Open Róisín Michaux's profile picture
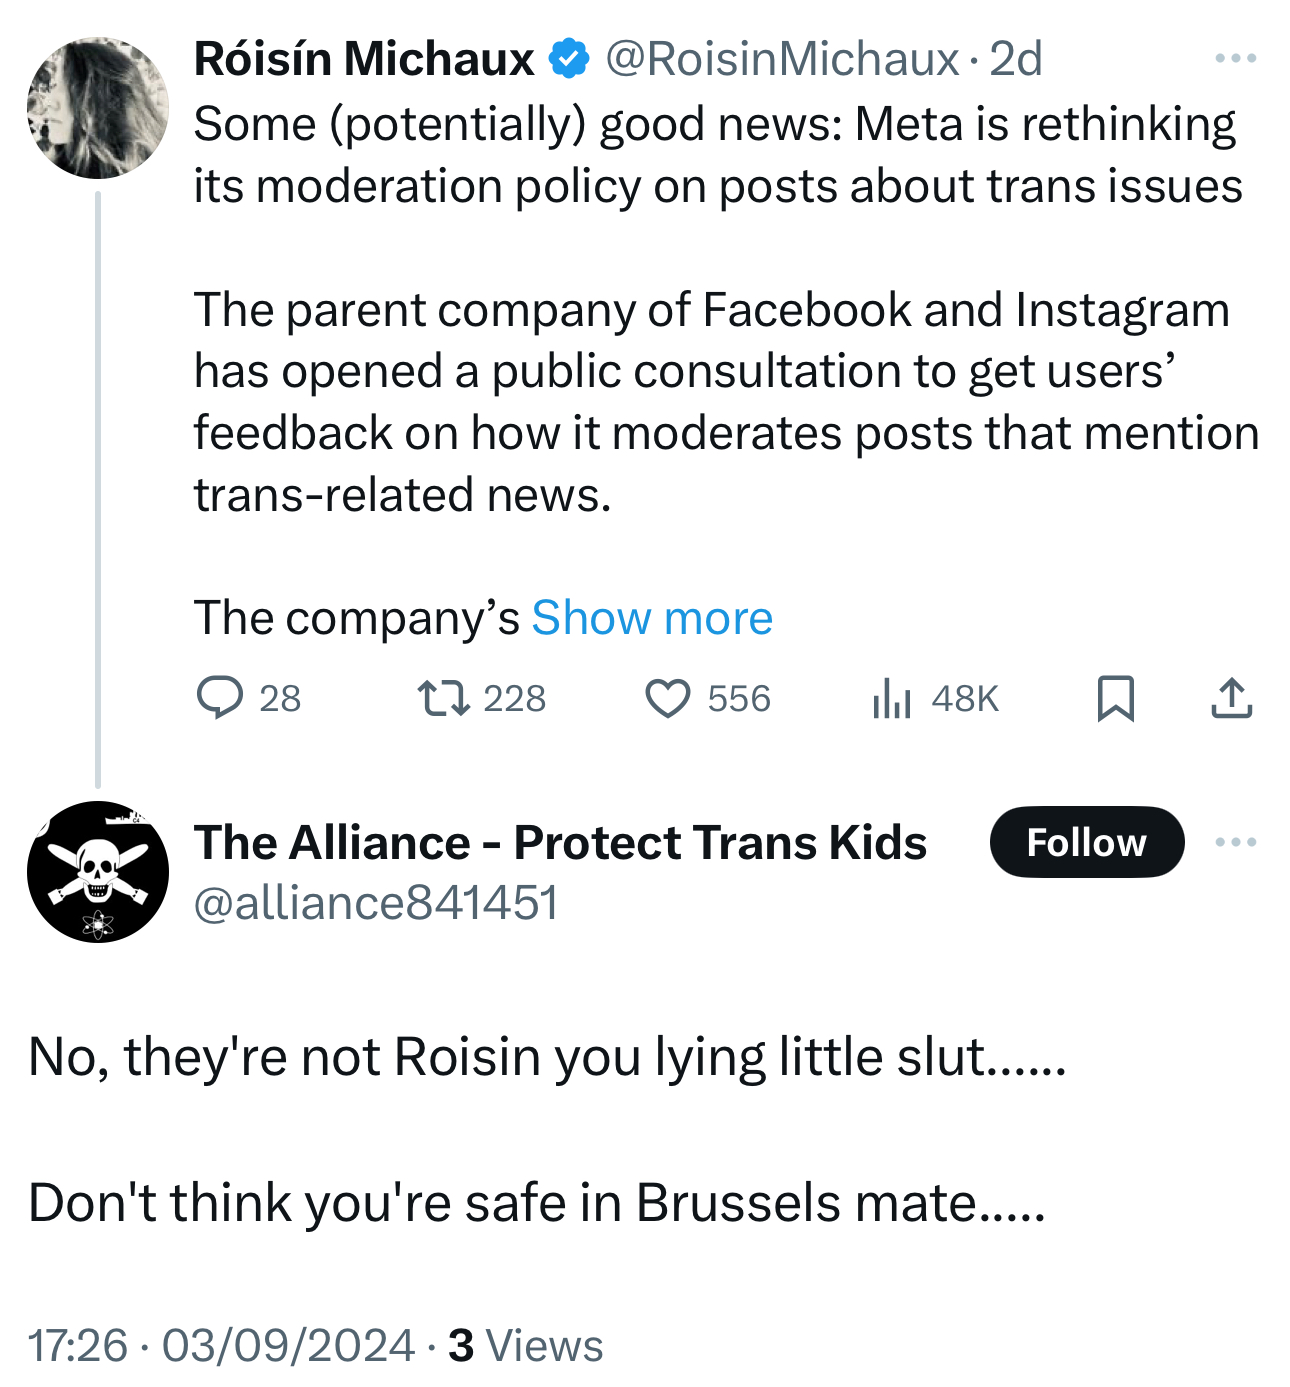This screenshot has width=1290, height=1387. [98, 108]
